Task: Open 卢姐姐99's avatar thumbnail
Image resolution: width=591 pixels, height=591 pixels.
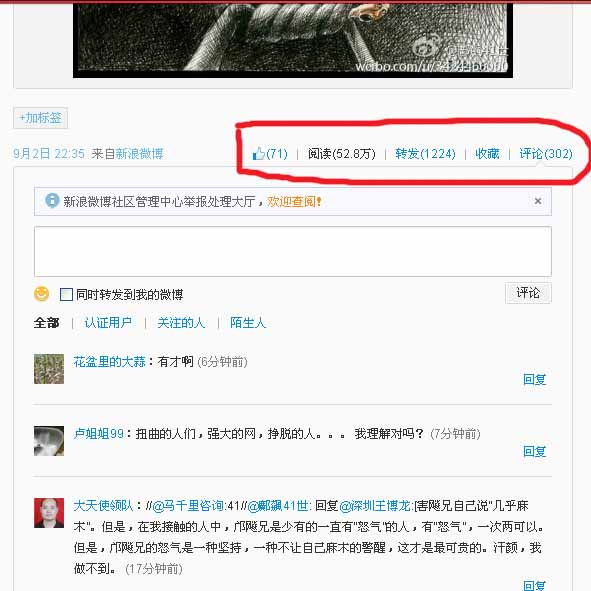Action: click(x=49, y=441)
